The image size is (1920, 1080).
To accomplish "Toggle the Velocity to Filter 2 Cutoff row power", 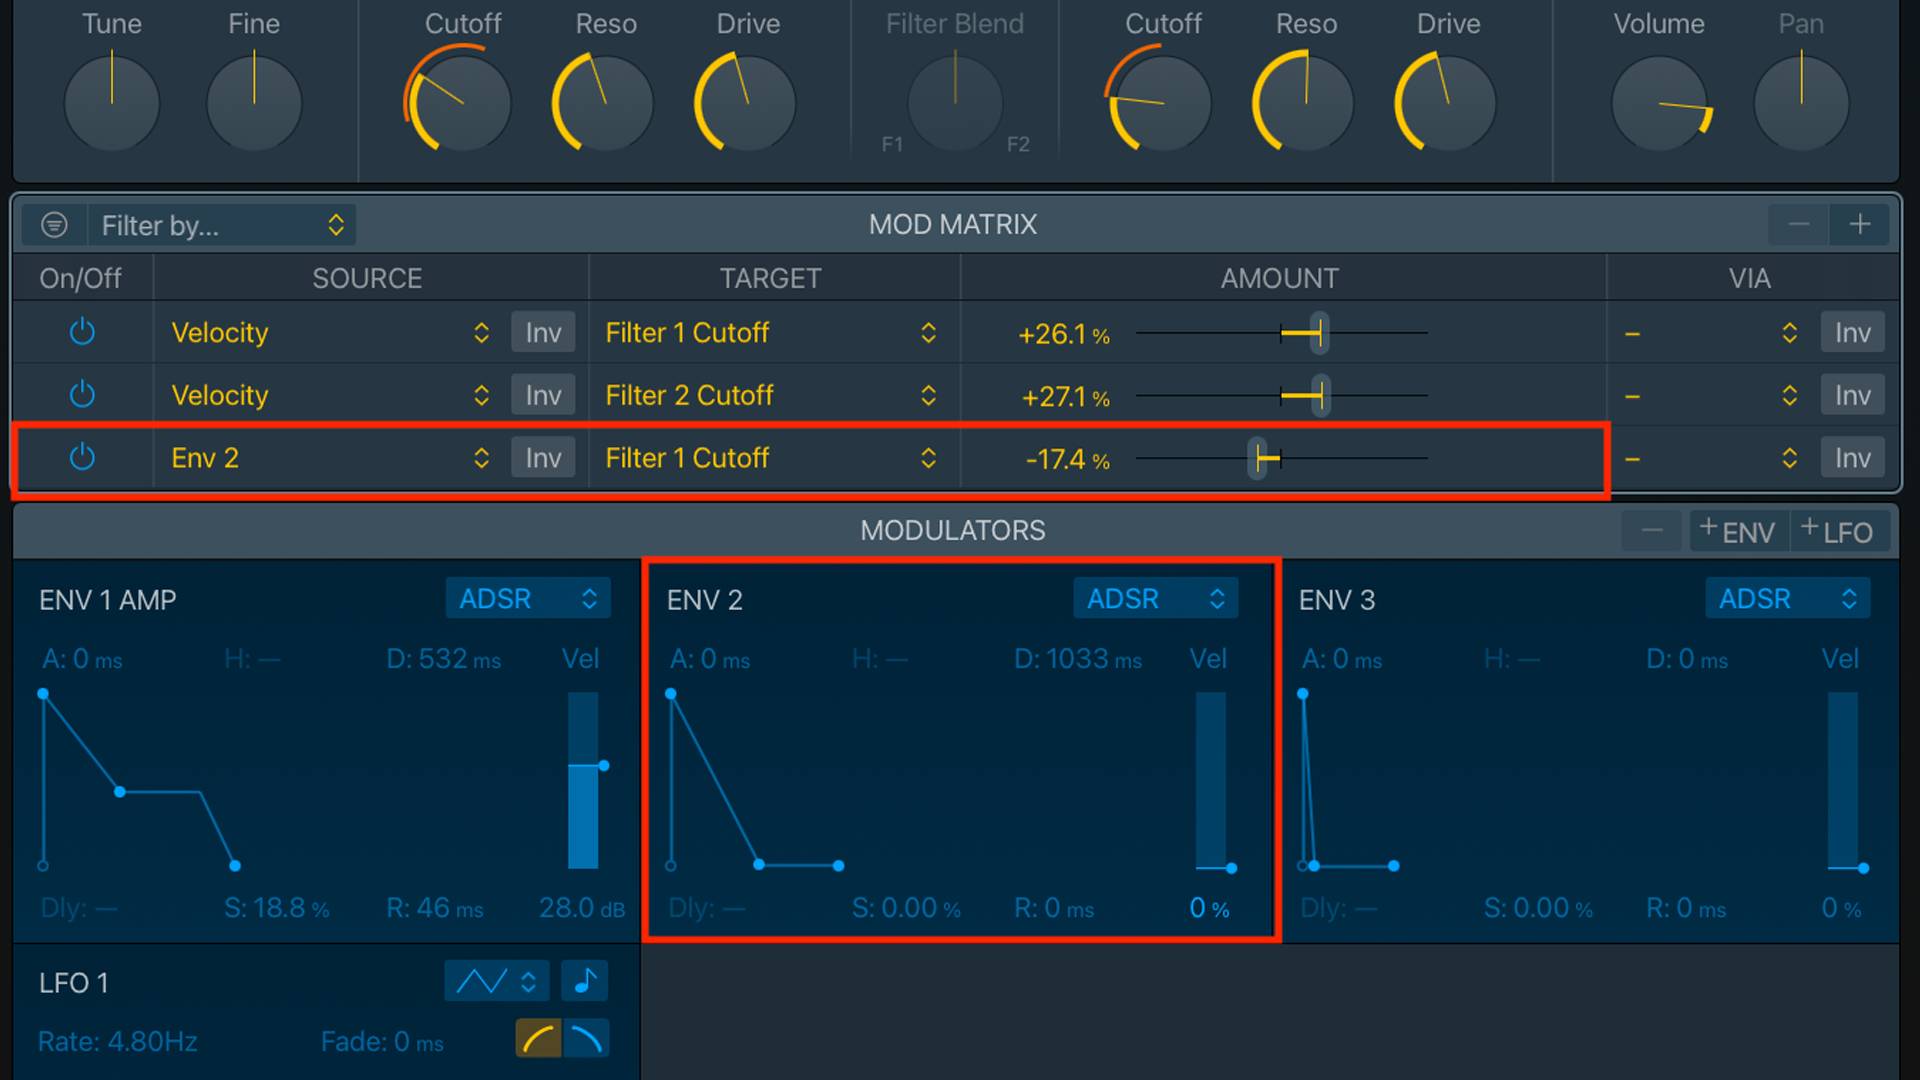I will 82,394.
